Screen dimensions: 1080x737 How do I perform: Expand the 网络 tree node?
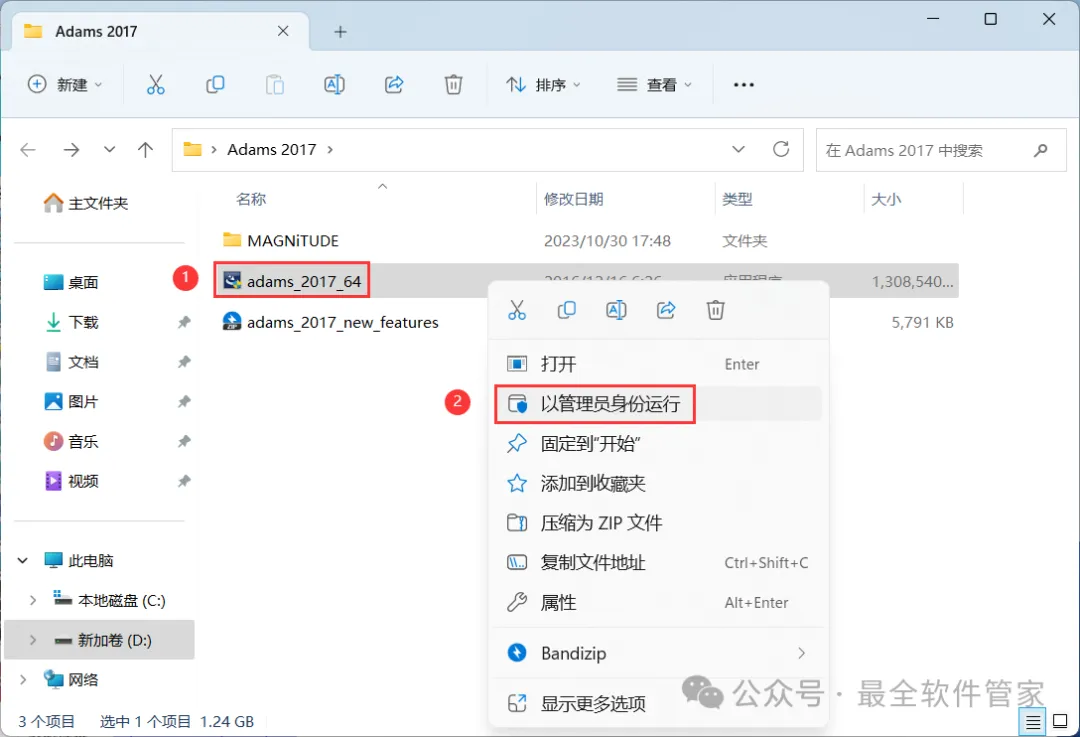[23, 680]
